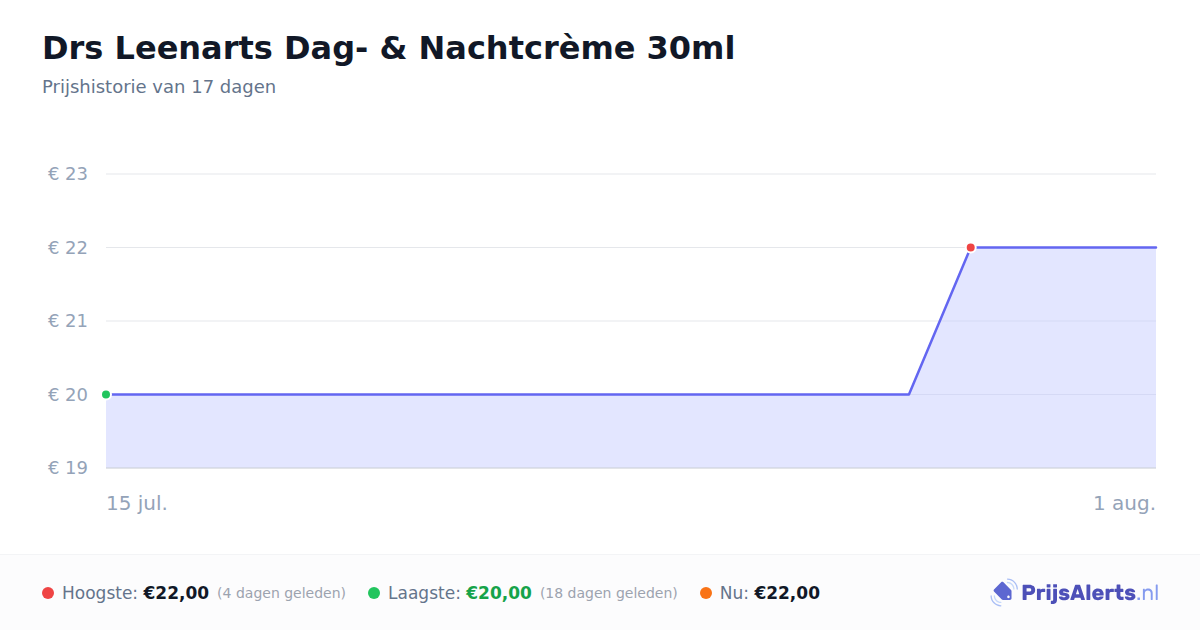Click the orange dot beside Nu
The height and width of the screenshot is (630, 1200).
pos(706,593)
